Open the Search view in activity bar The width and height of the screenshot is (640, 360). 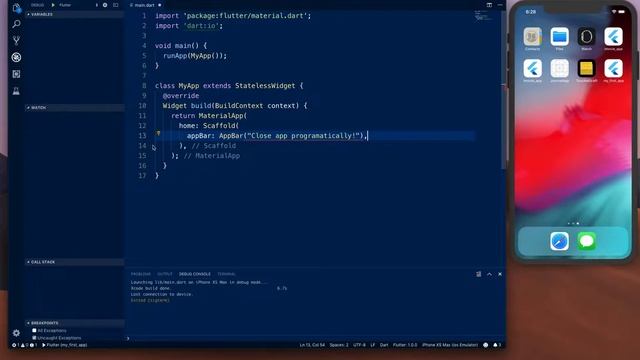coord(16,24)
